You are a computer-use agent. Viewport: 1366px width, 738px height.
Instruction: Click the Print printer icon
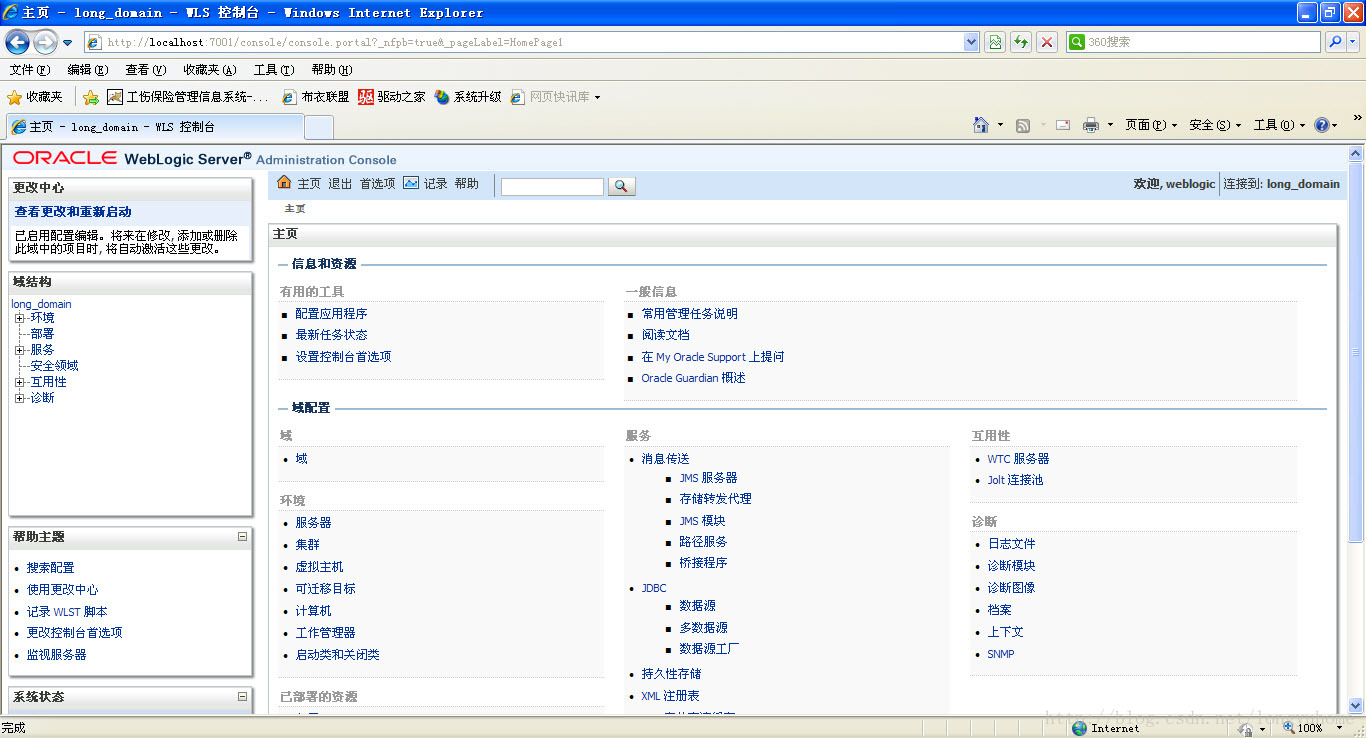click(1091, 125)
